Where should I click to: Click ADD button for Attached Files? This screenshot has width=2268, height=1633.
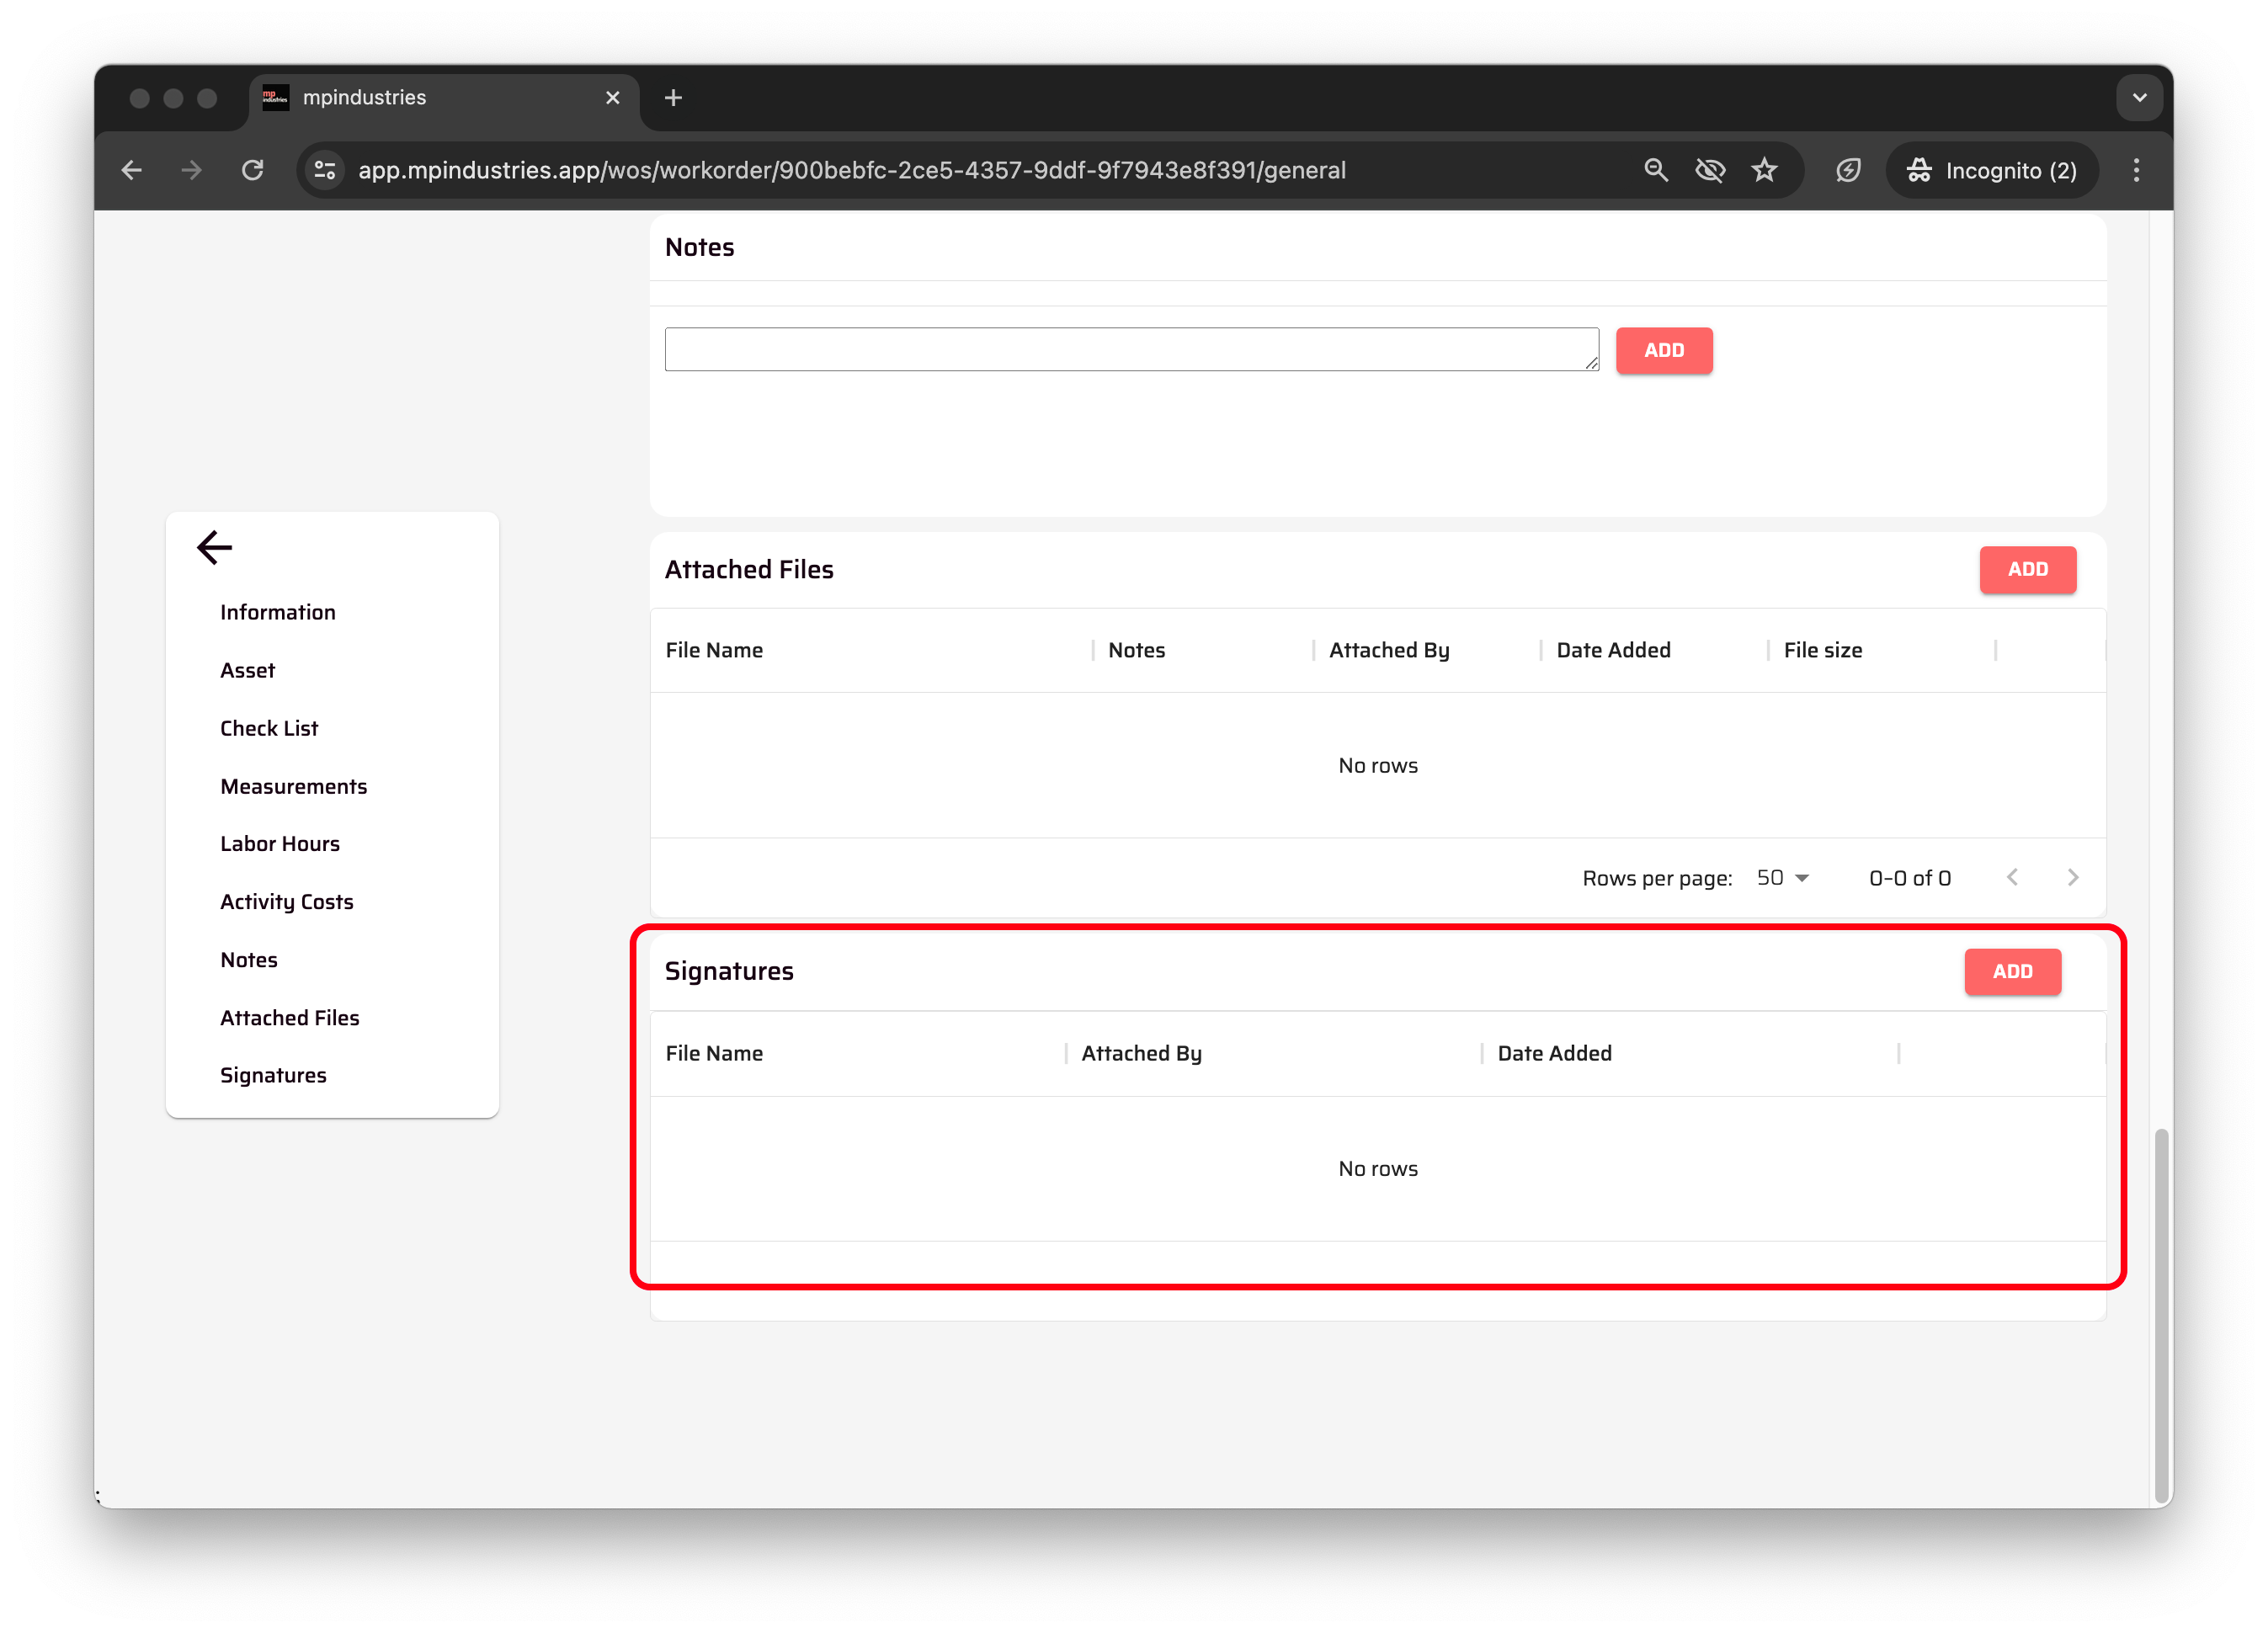[x=2027, y=569]
